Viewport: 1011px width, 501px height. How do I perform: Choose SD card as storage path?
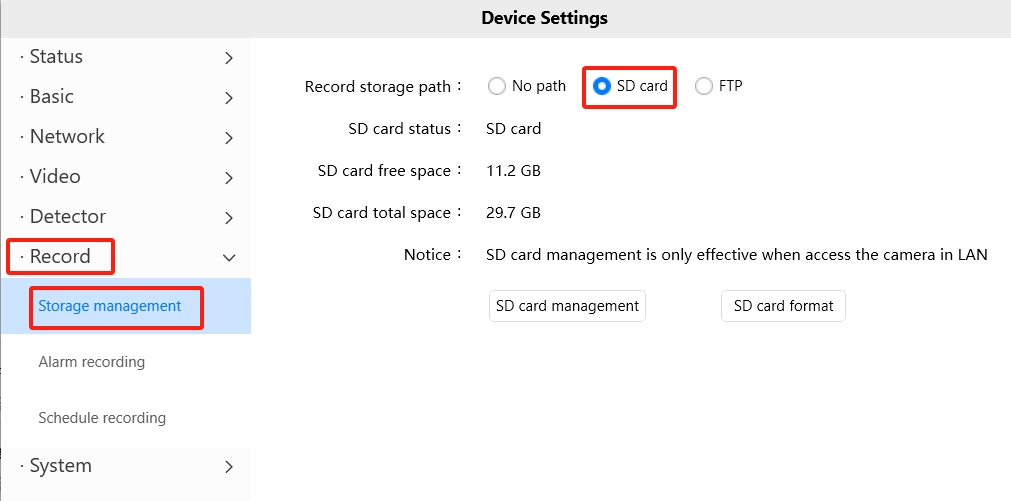pos(602,86)
